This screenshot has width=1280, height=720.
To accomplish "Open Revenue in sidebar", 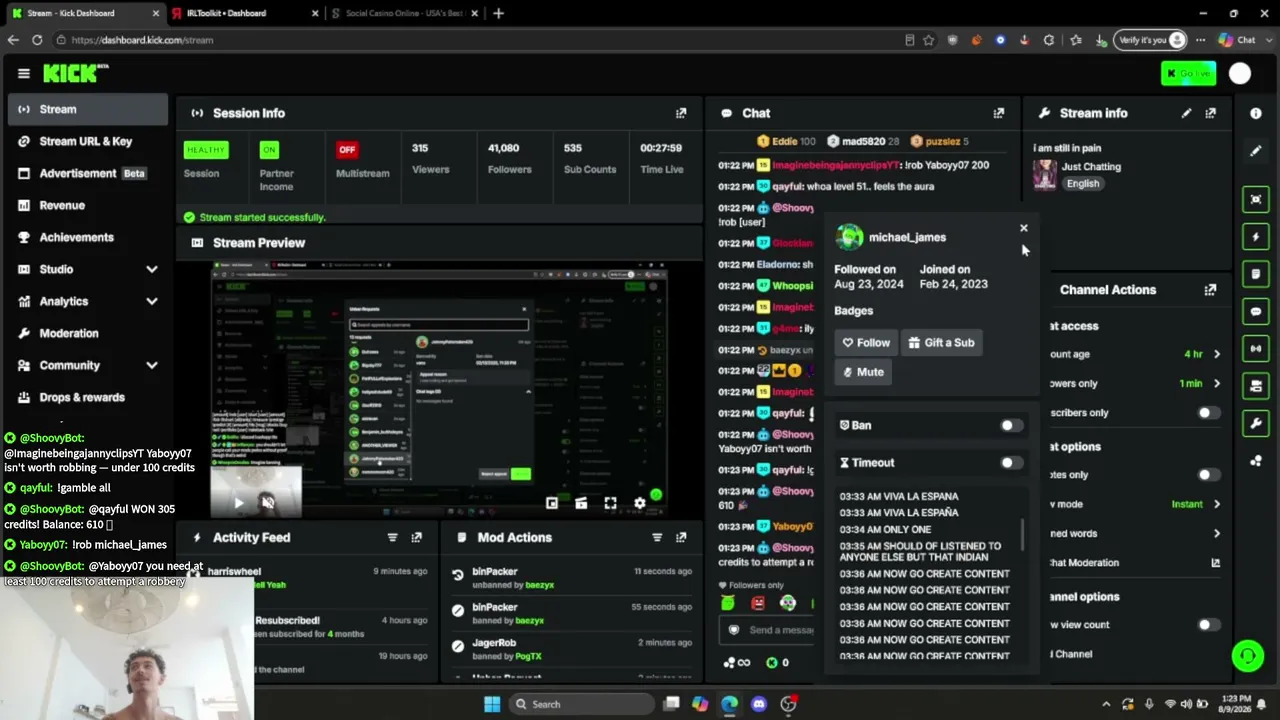I will pyautogui.click(x=88, y=205).
